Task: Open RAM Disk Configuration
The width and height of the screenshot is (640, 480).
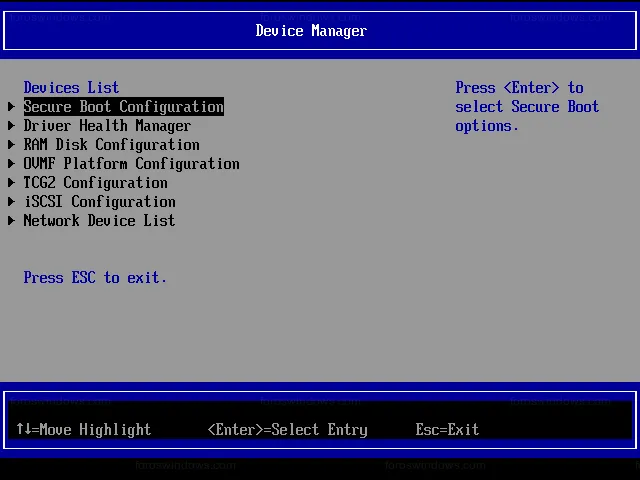Action: [111, 144]
